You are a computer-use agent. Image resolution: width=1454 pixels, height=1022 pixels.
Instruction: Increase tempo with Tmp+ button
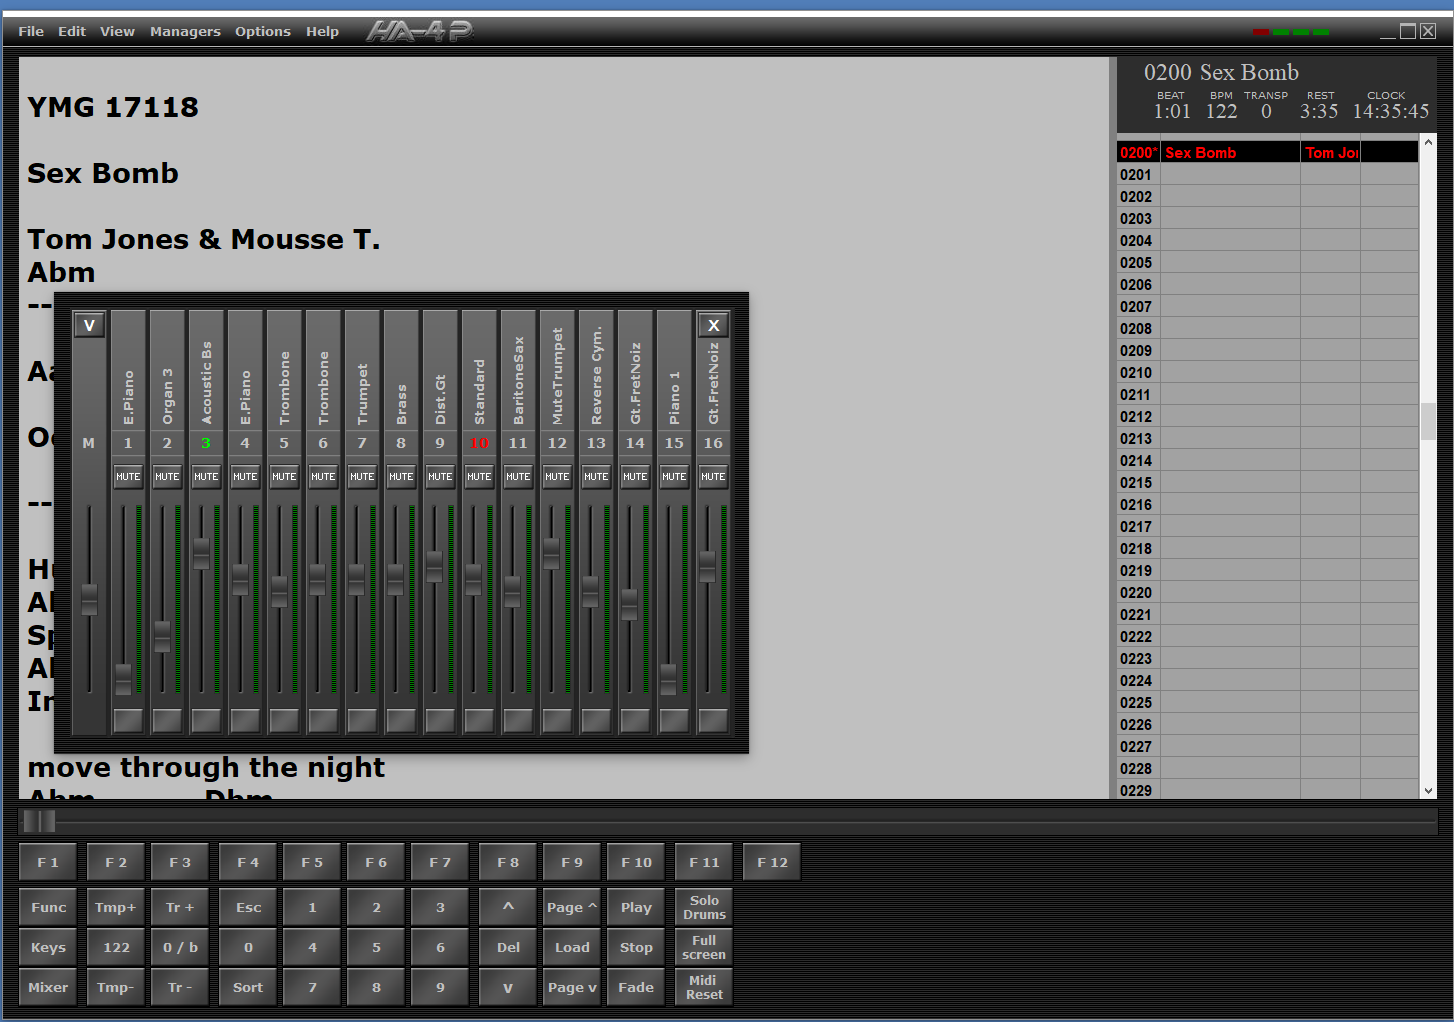pos(115,907)
